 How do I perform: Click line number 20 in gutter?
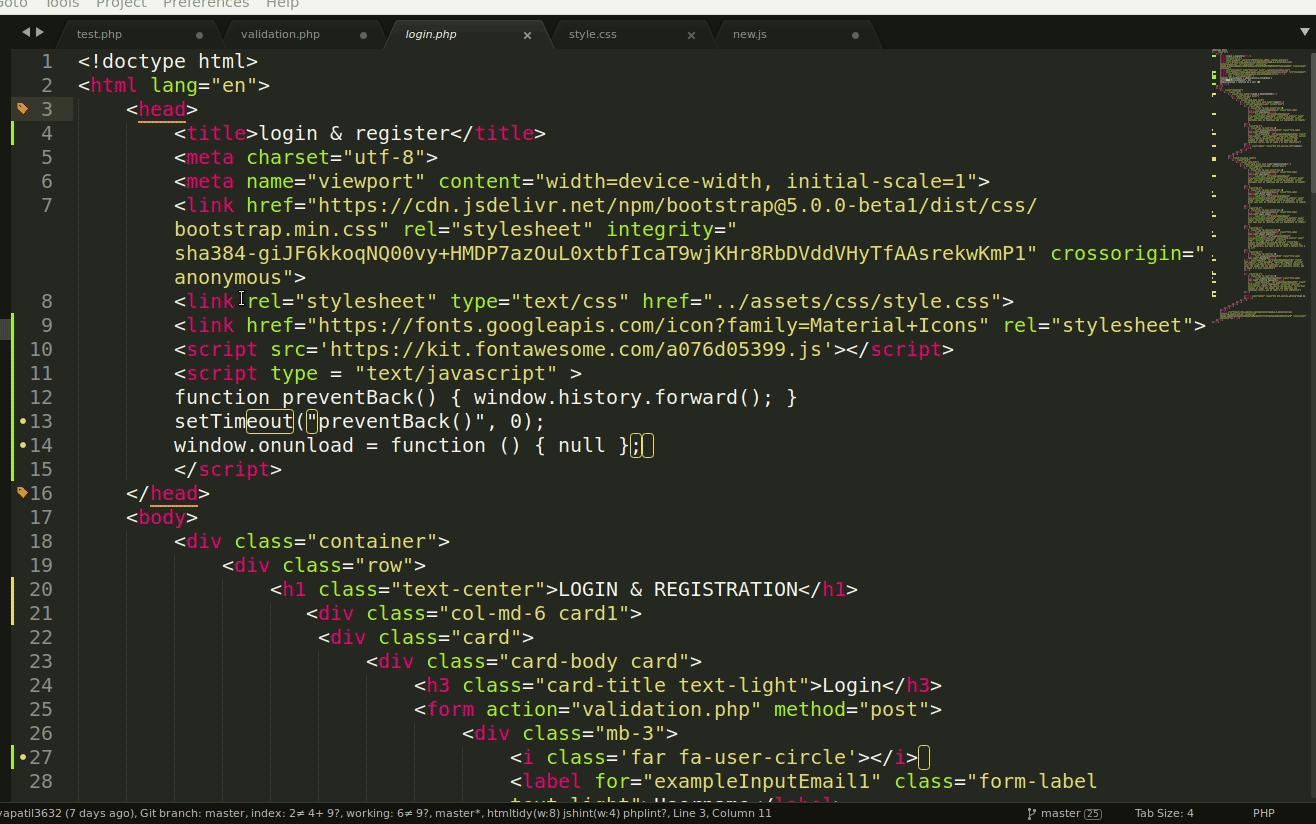pyautogui.click(x=41, y=589)
